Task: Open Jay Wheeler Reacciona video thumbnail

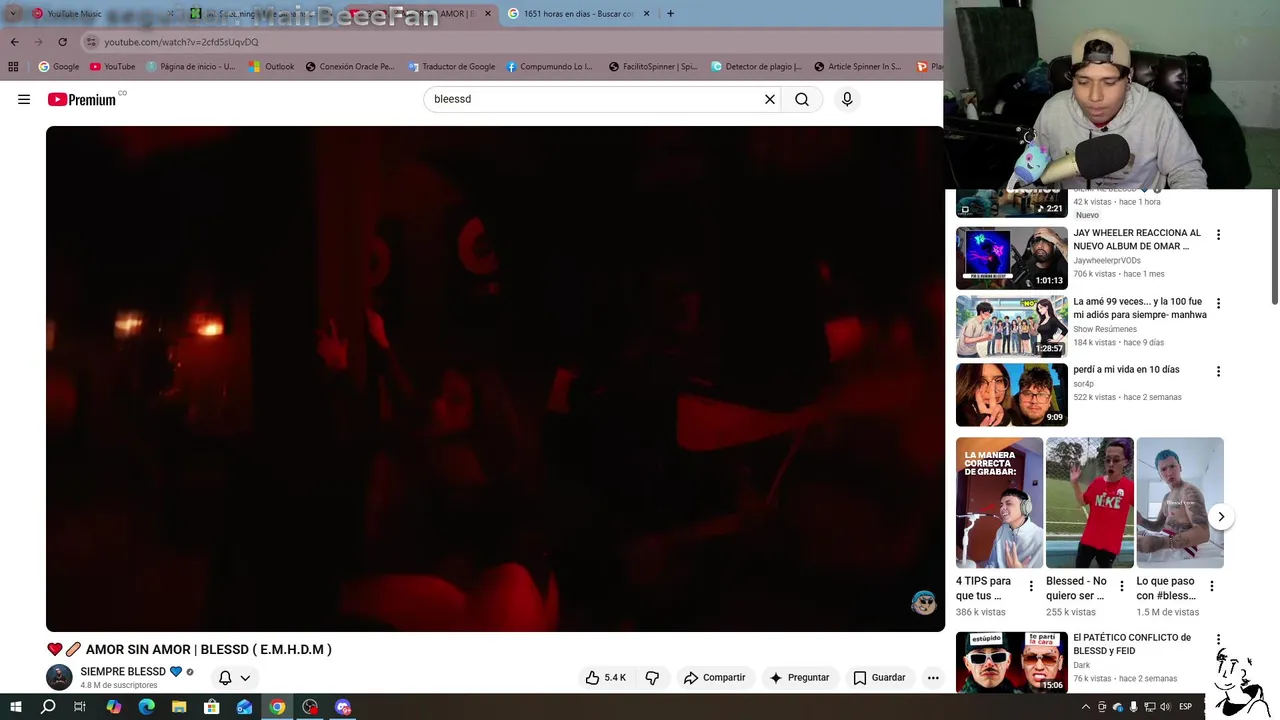Action: click(x=1011, y=258)
